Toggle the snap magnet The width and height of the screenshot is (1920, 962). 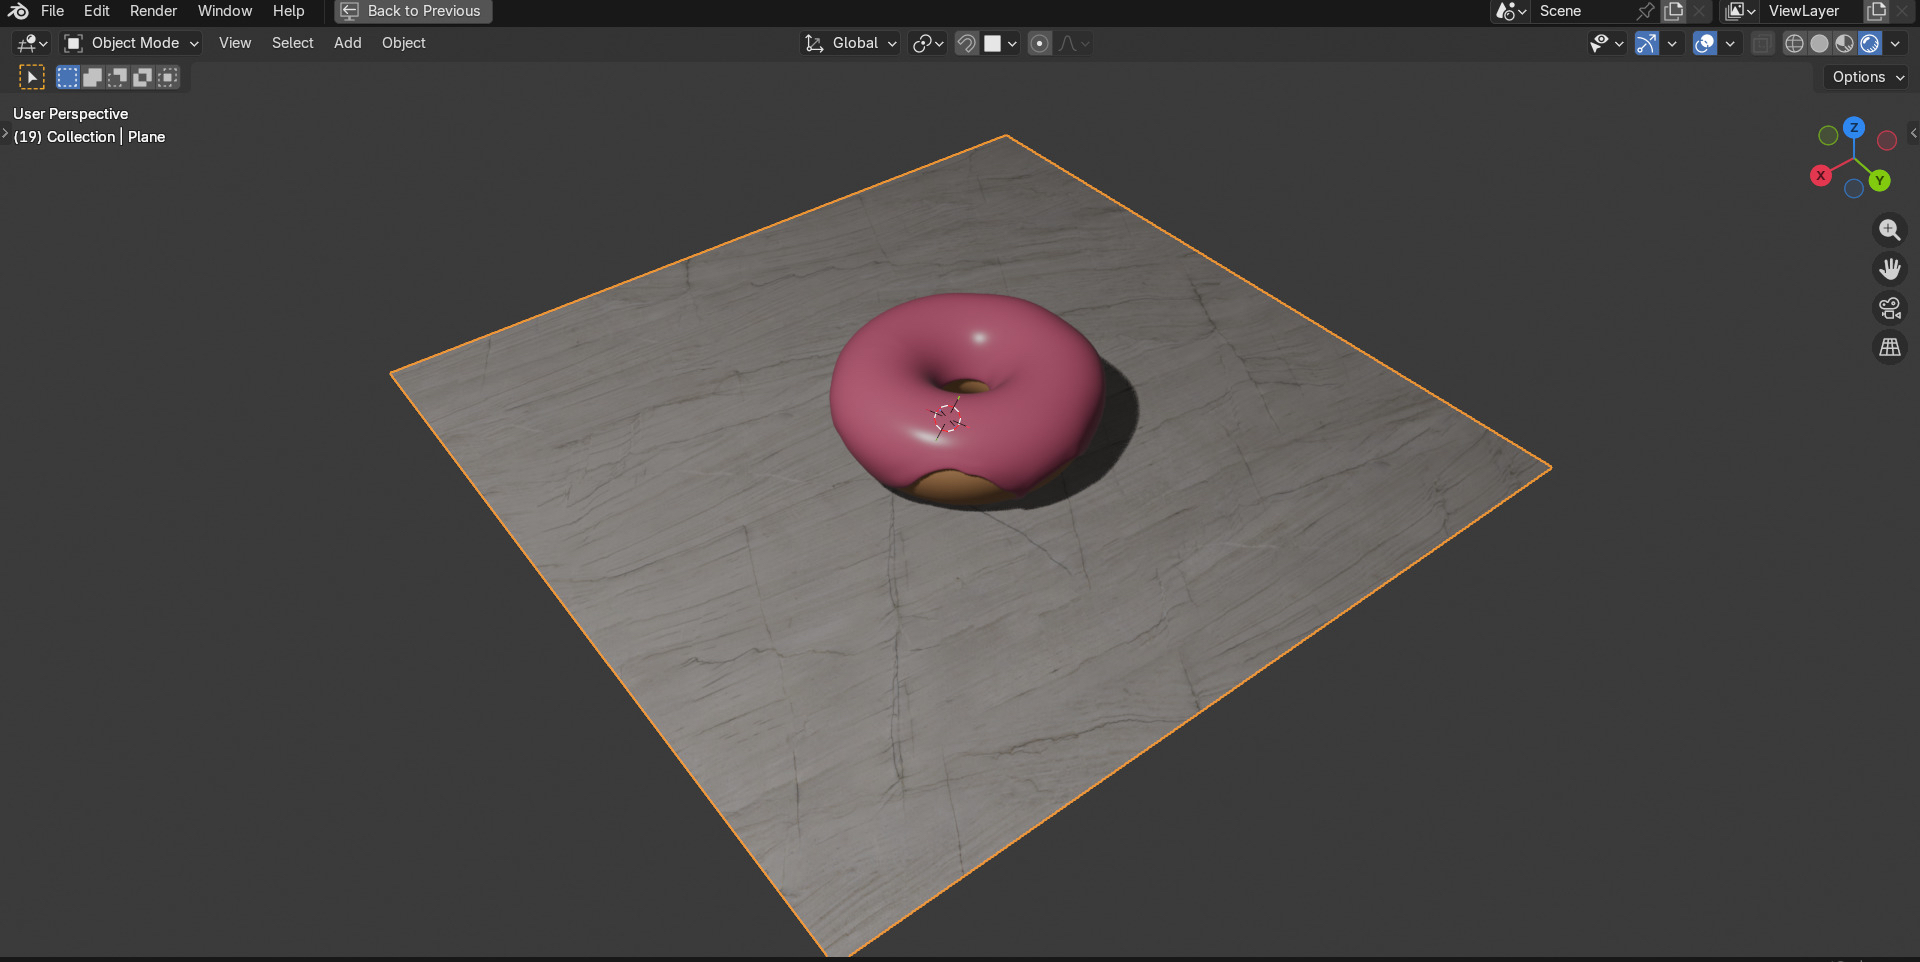click(x=966, y=43)
